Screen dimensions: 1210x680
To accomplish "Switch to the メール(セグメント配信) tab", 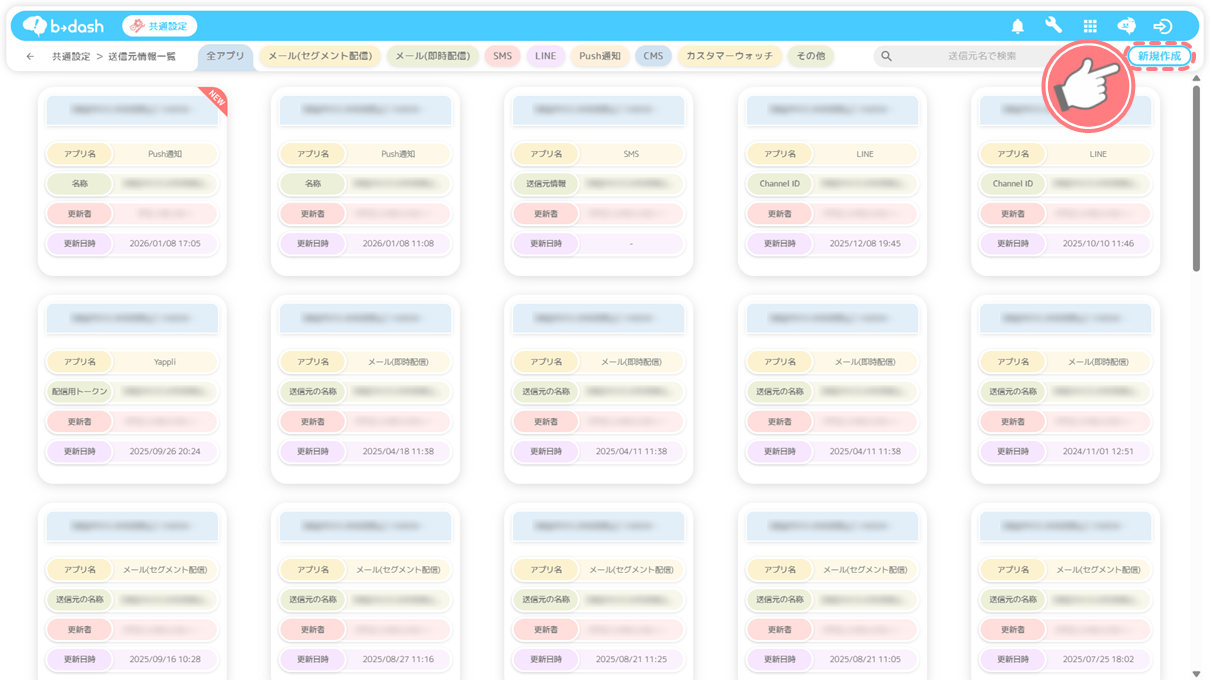I will coord(320,57).
